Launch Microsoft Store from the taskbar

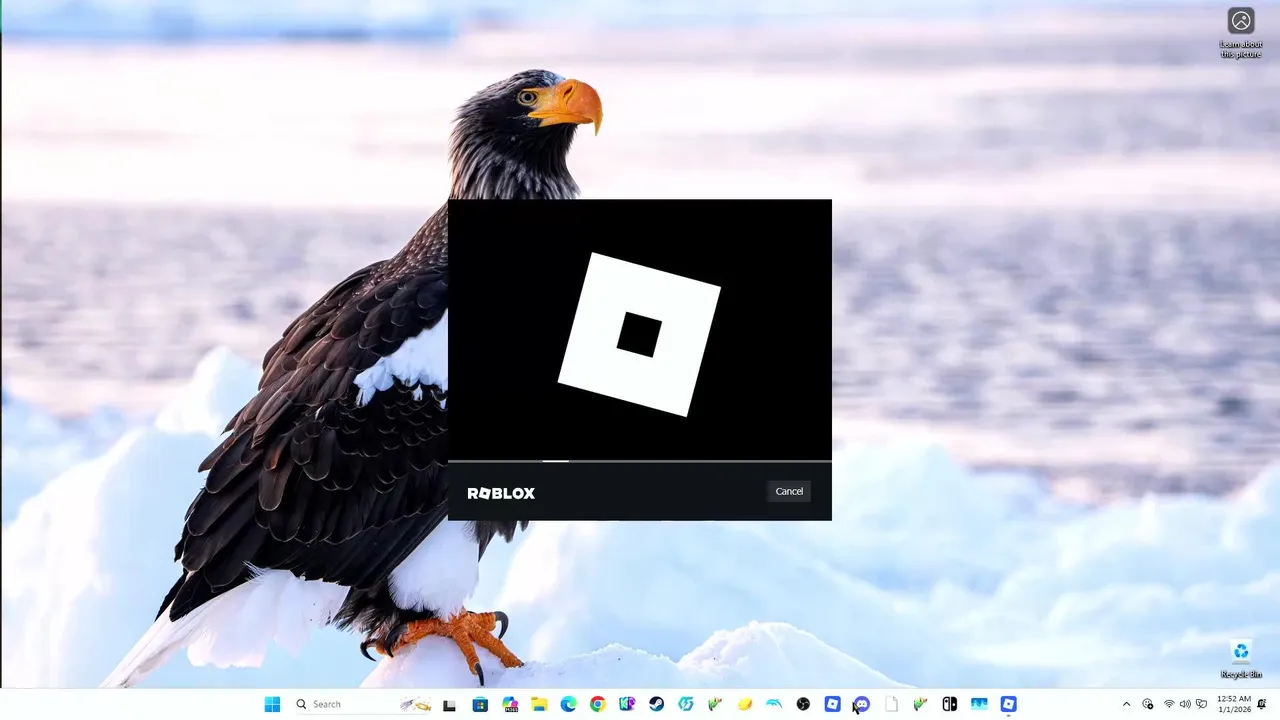pyautogui.click(x=480, y=704)
